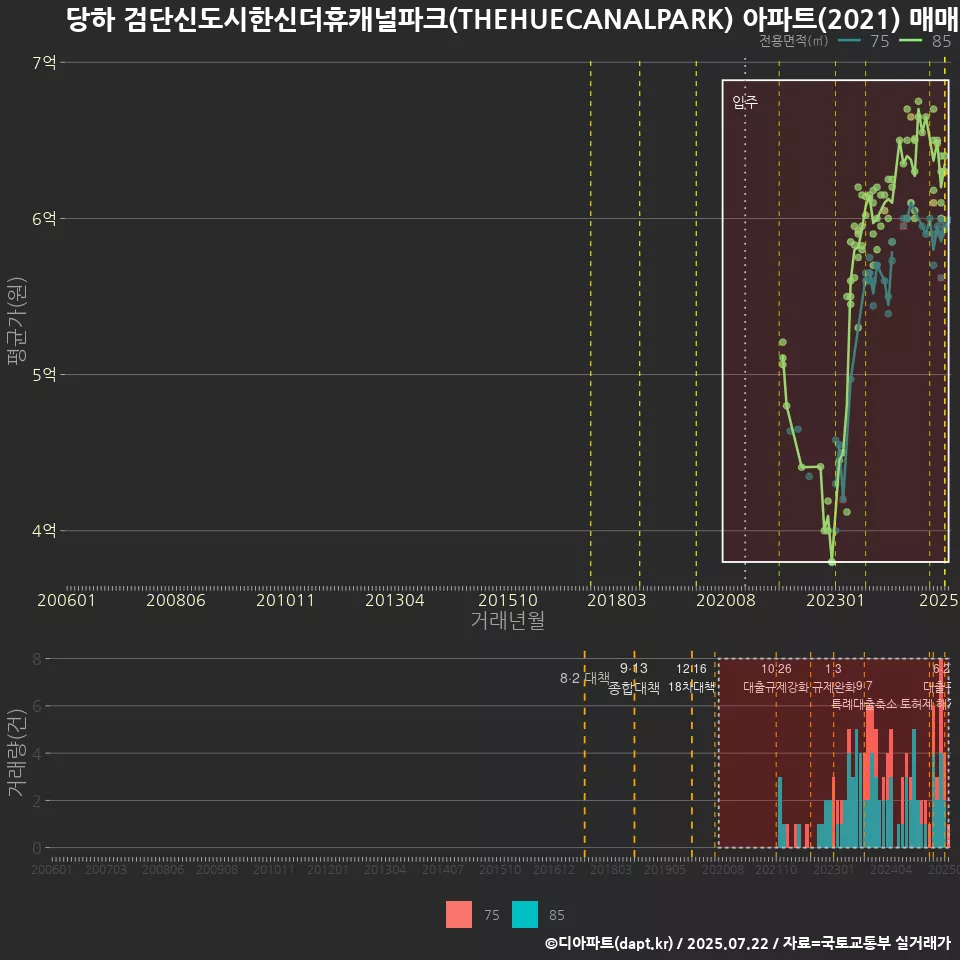Click the 202301 label on price chart axis
The height and width of the screenshot is (960, 960).
coord(835,600)
